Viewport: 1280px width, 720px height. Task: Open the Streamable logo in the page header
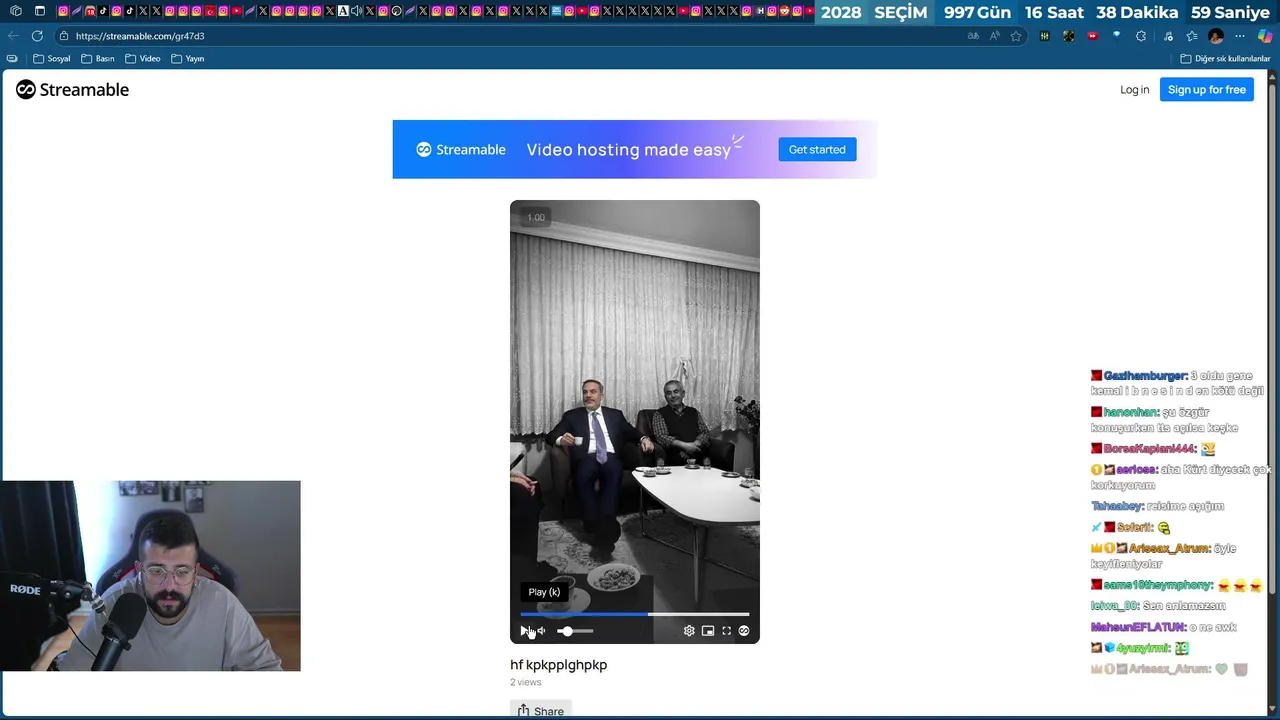click(x=72, y=90)
